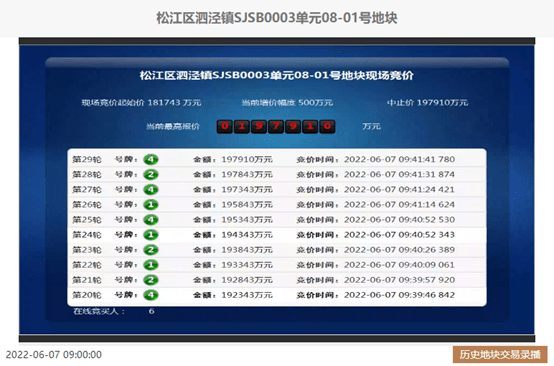Viewport: 554px width, 366px height.
Task: Click the panel heading 松江区泗泾镇SJSB0003单元08-01号地块现场竞价
Action: tap(277, 75)
